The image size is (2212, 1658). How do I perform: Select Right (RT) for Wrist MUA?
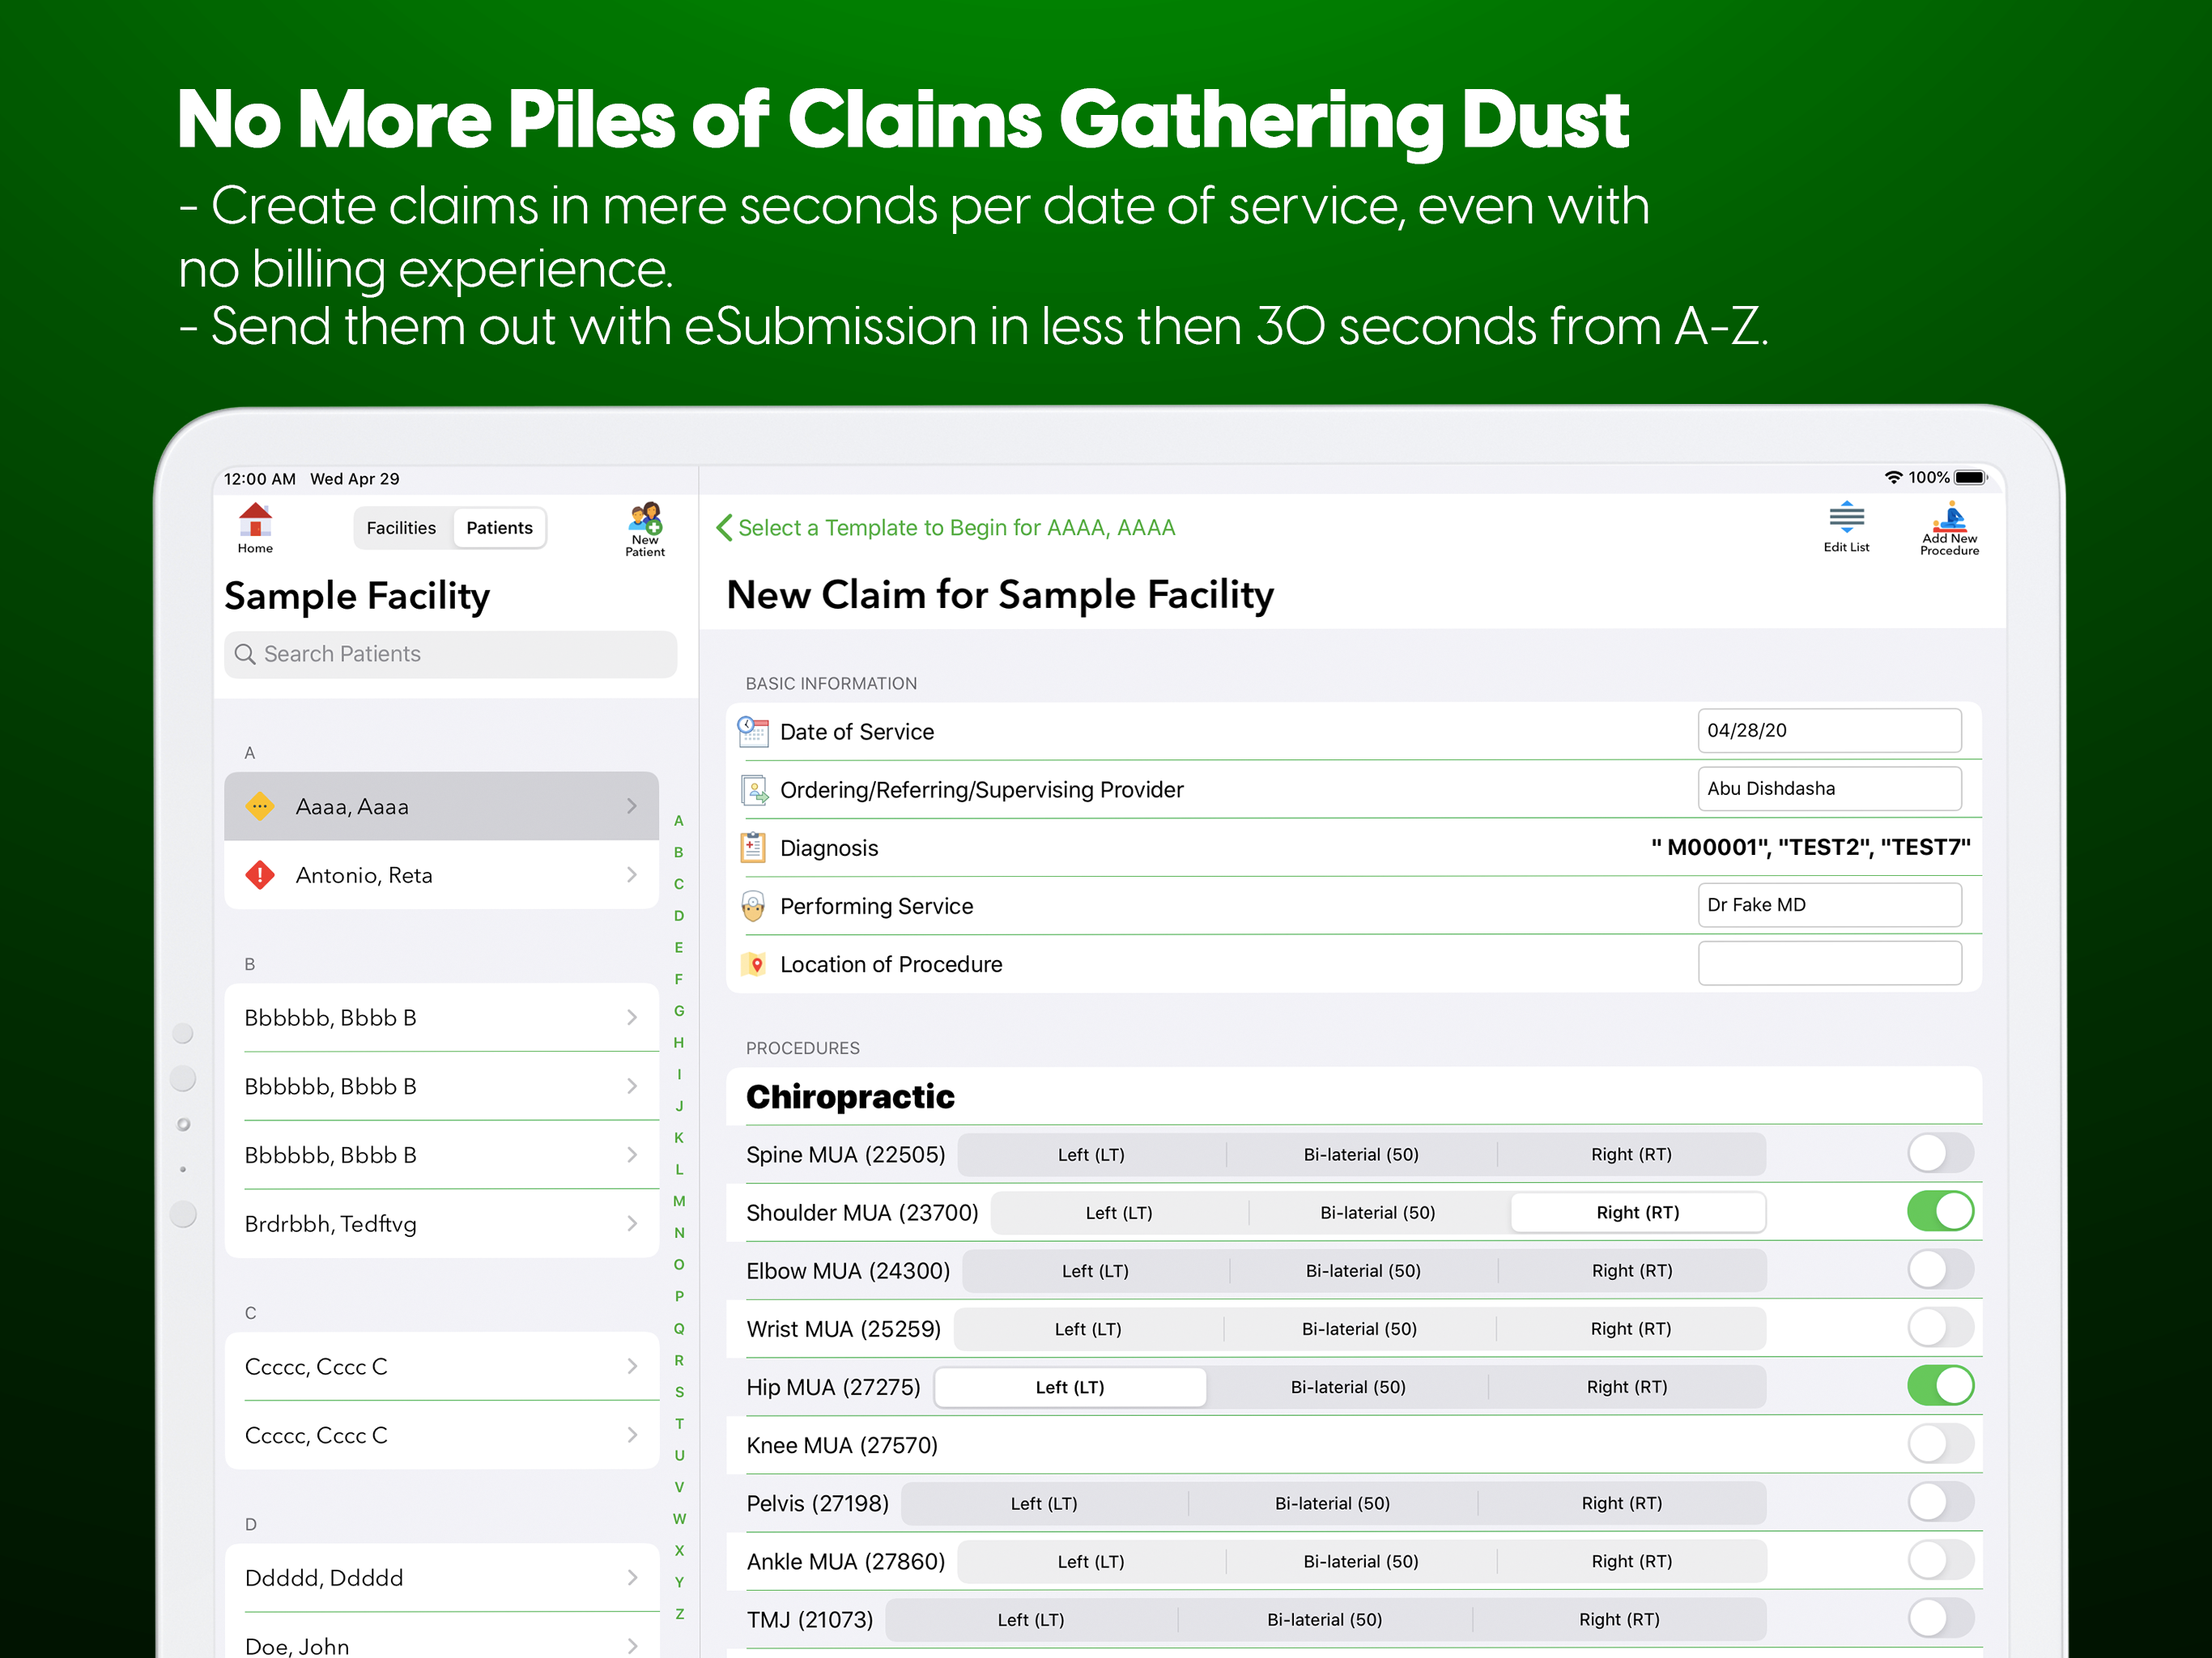[1630, 1329]
